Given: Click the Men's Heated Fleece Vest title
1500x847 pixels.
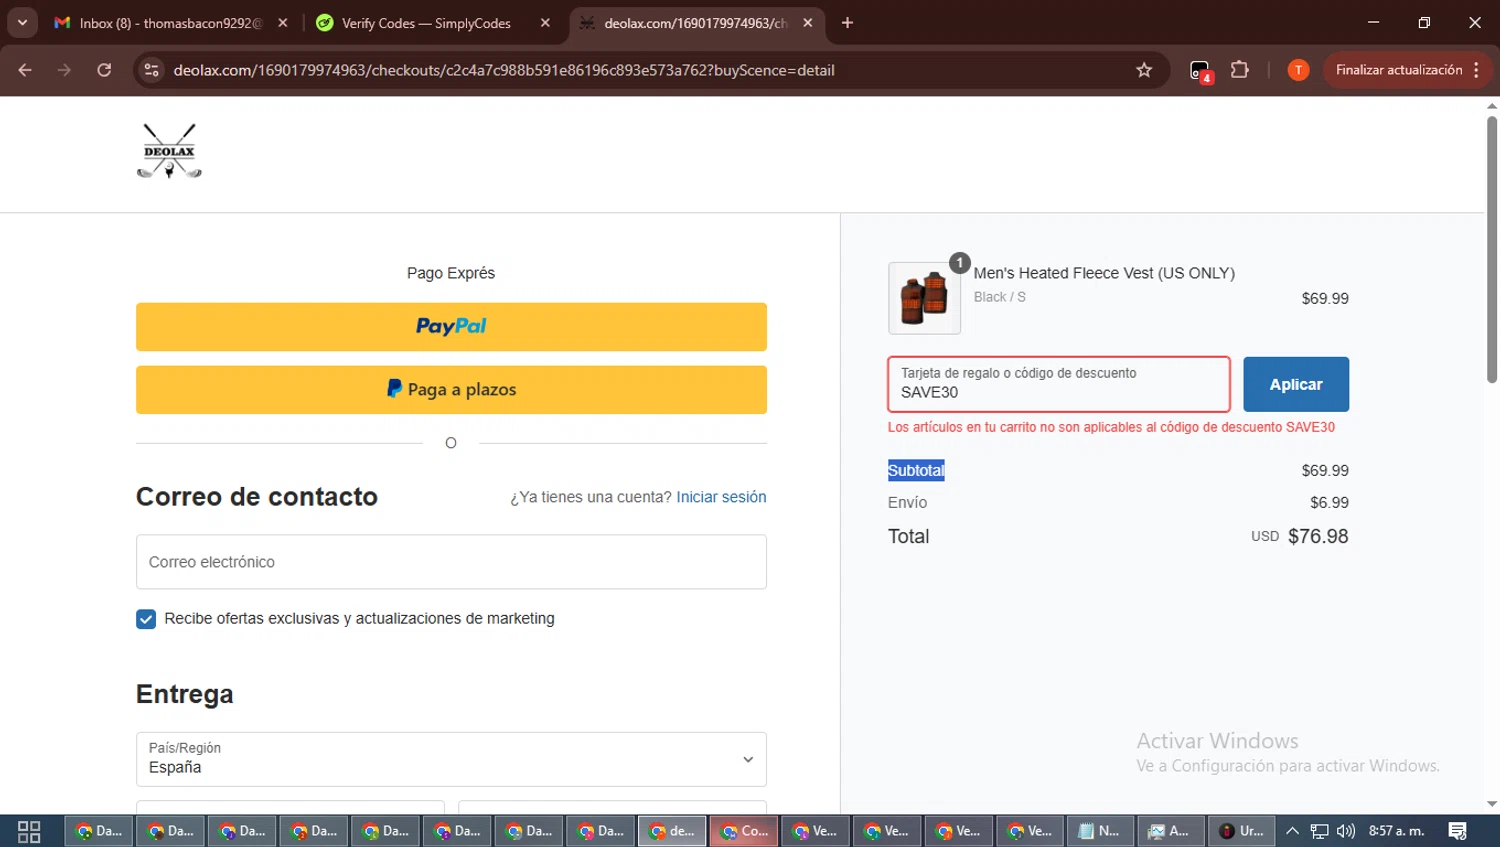Looking at the screenshot, I should click(1104, 273).
